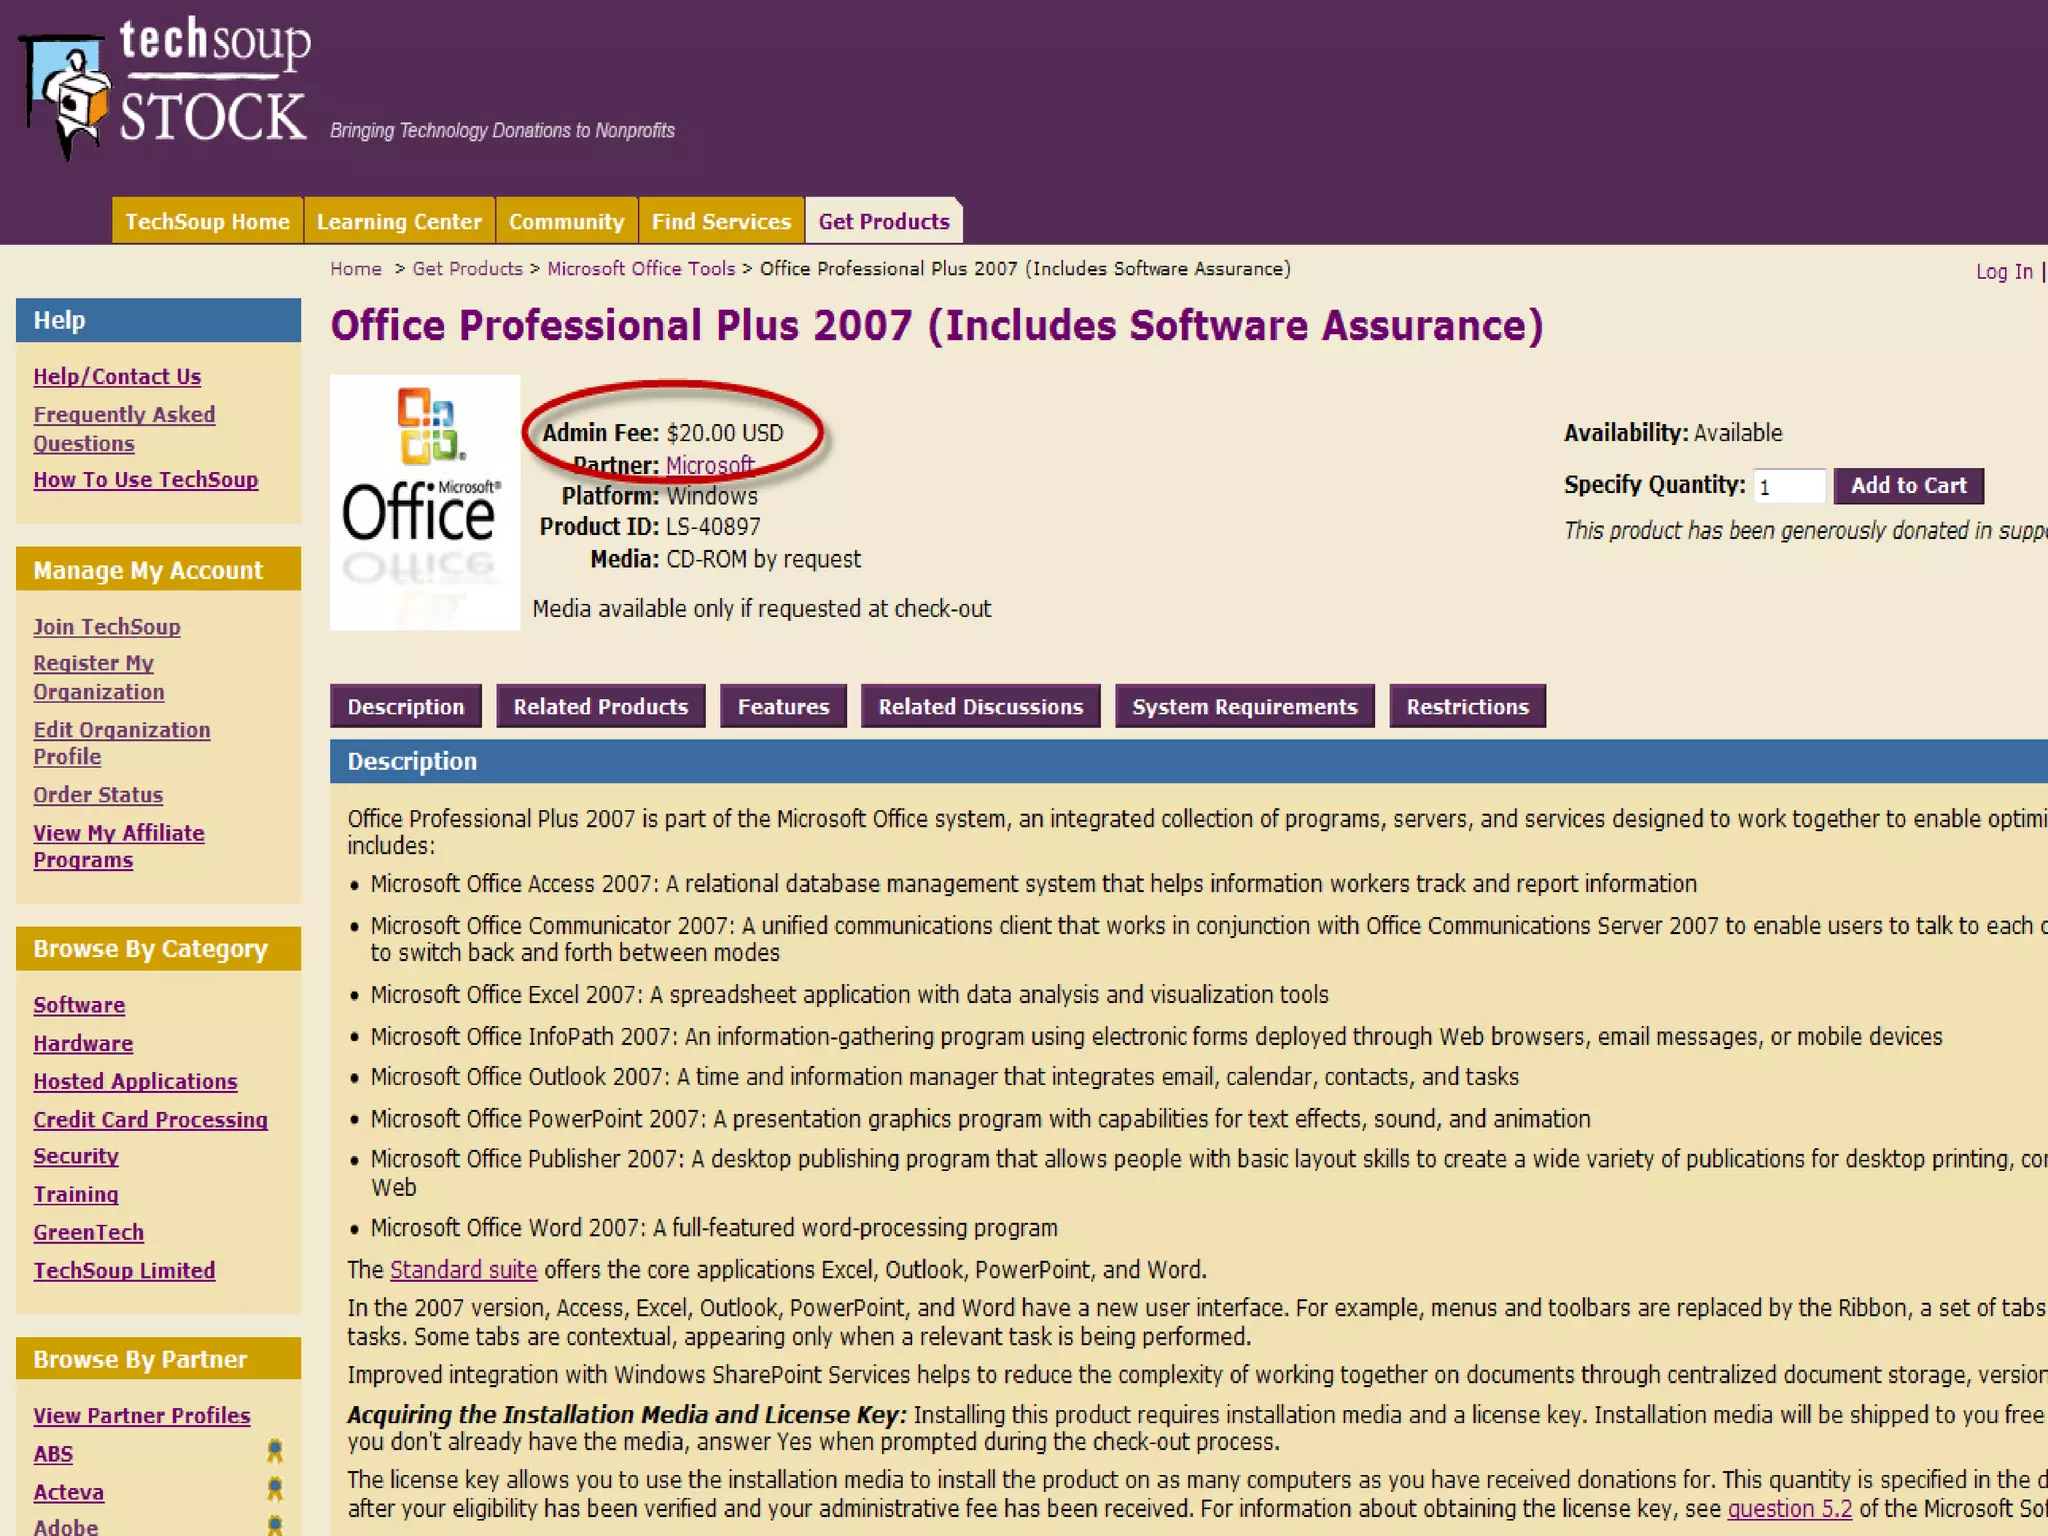
Task: Click the Add to Cart button
Action: pyautogui.click(x=1908, y=486)
